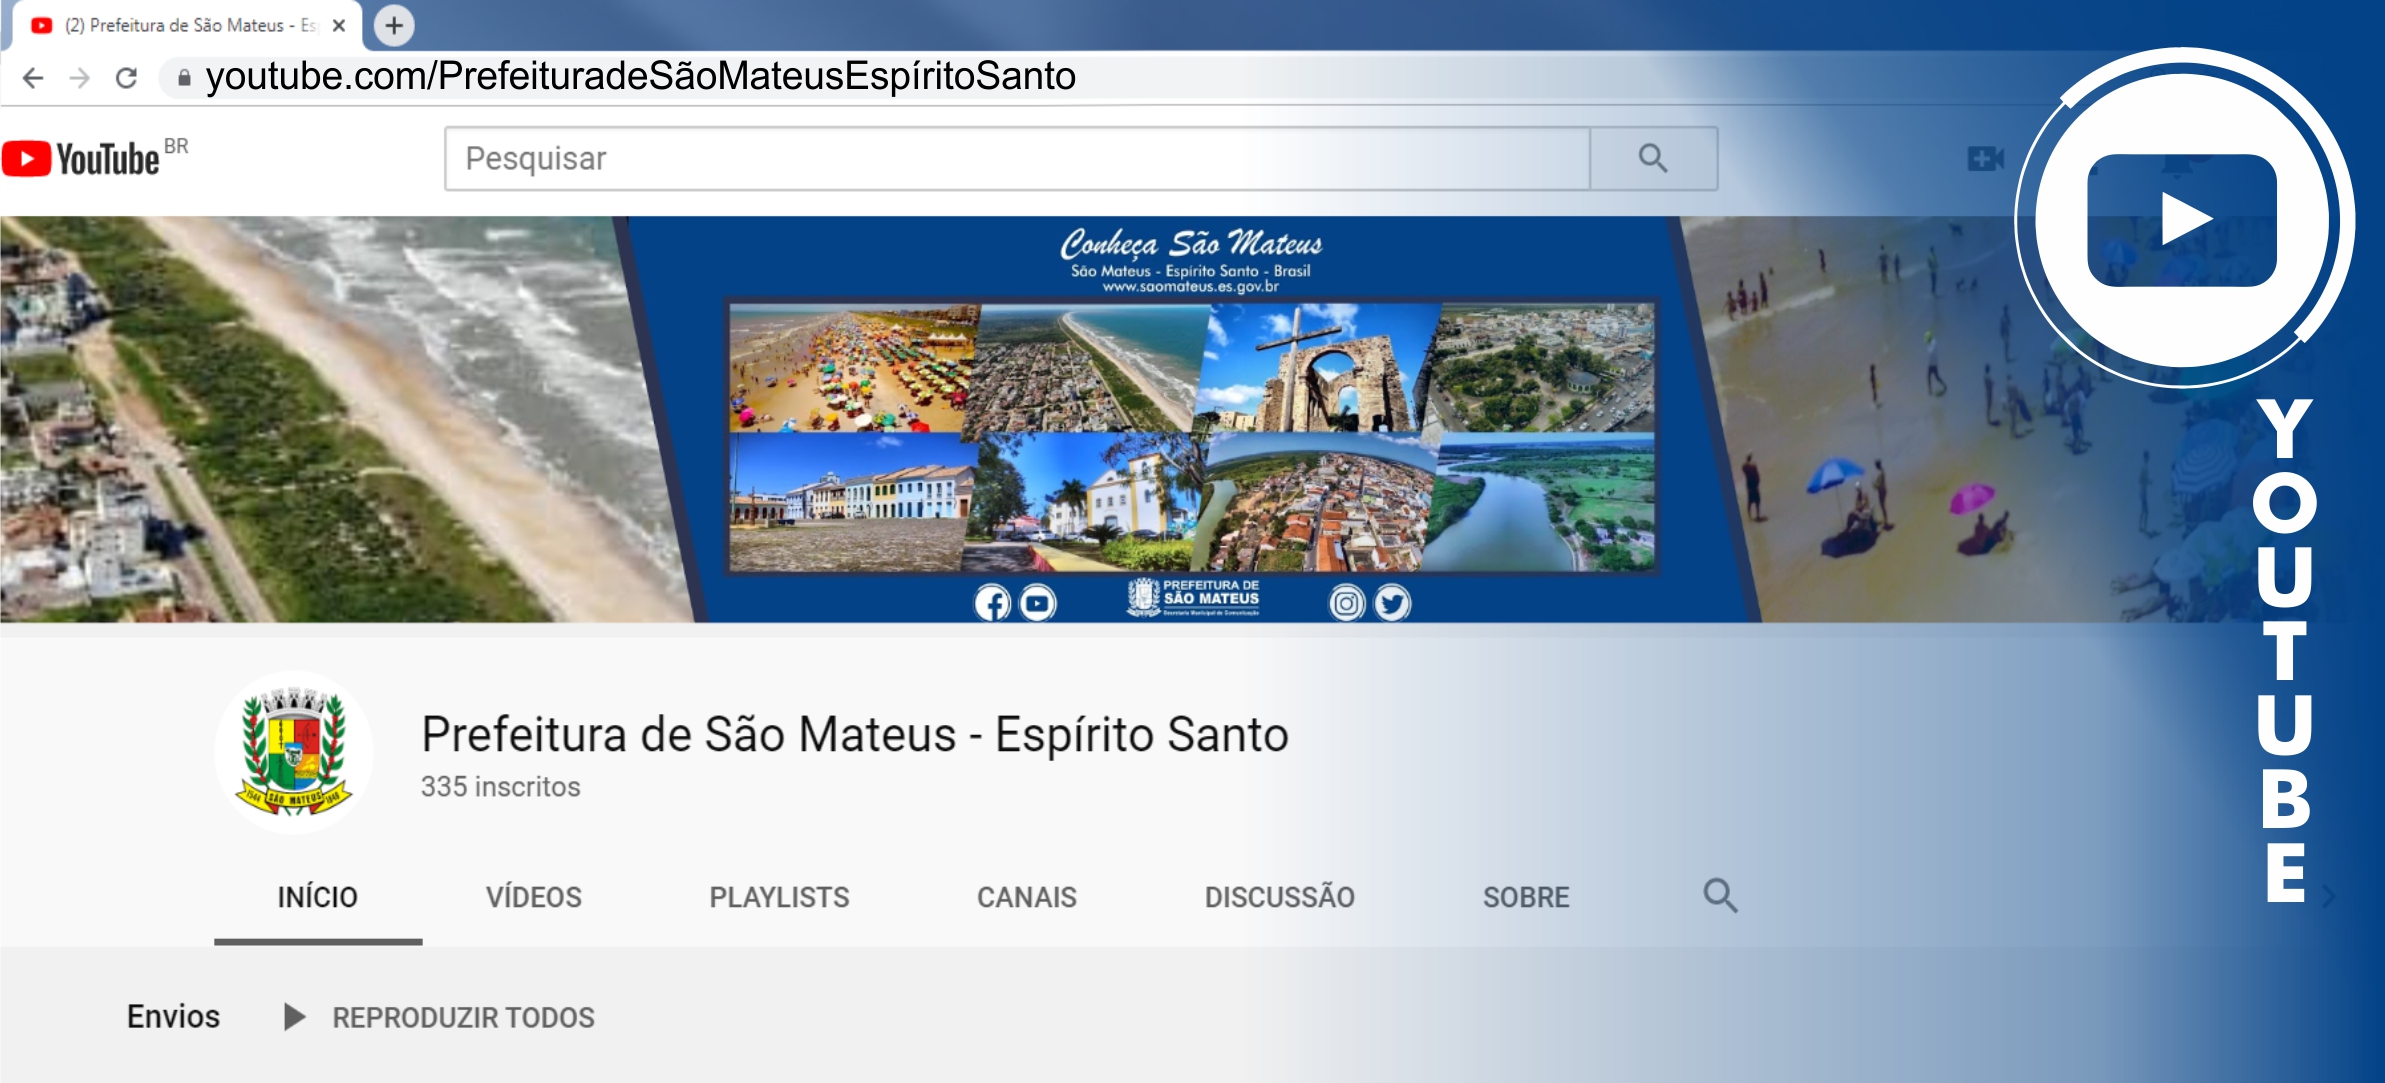Click the channel coat of arms avatar

tap(294, 752)
